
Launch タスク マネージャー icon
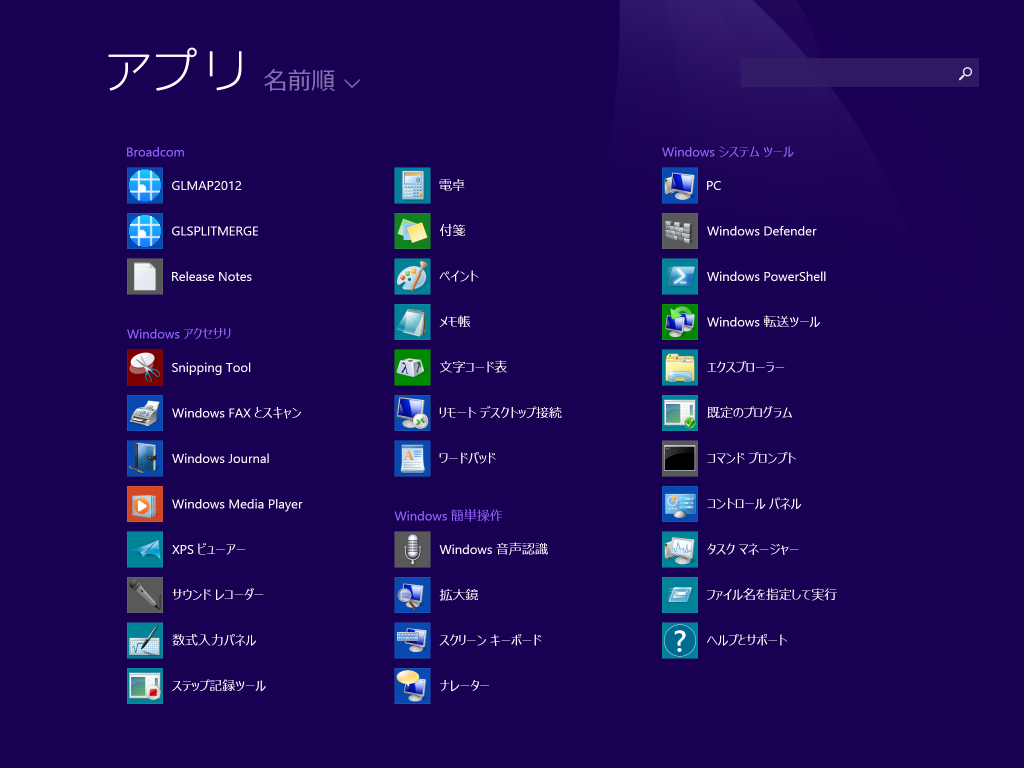(680, 549)
